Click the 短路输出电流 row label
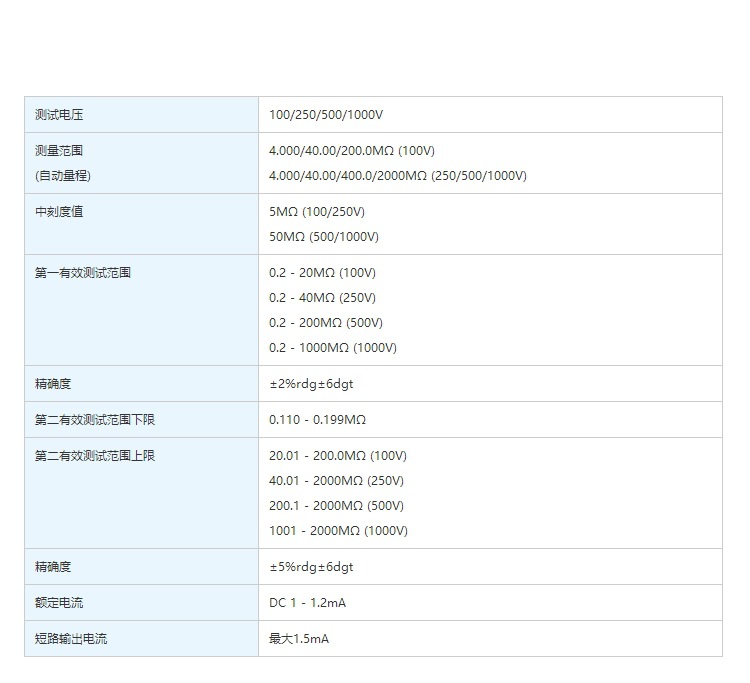 [x=71, y=639]
